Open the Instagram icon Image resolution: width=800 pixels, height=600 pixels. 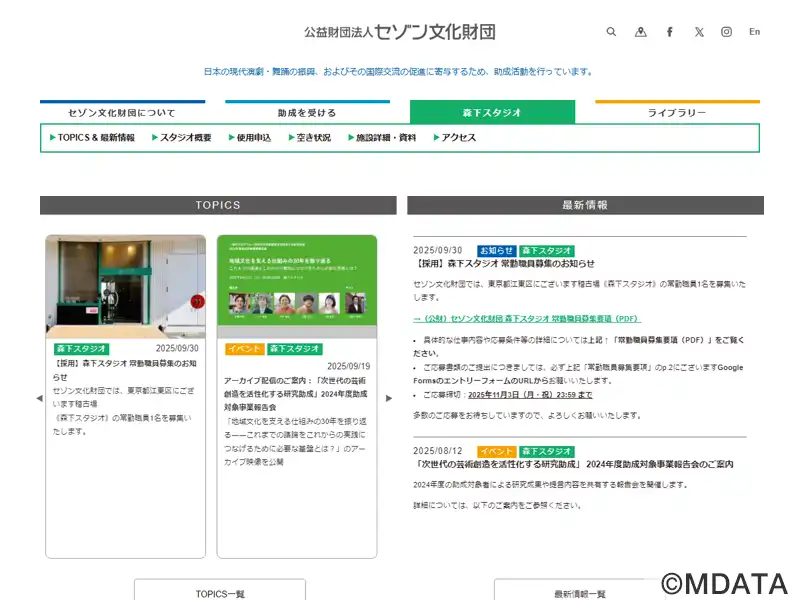coord(727,32)
